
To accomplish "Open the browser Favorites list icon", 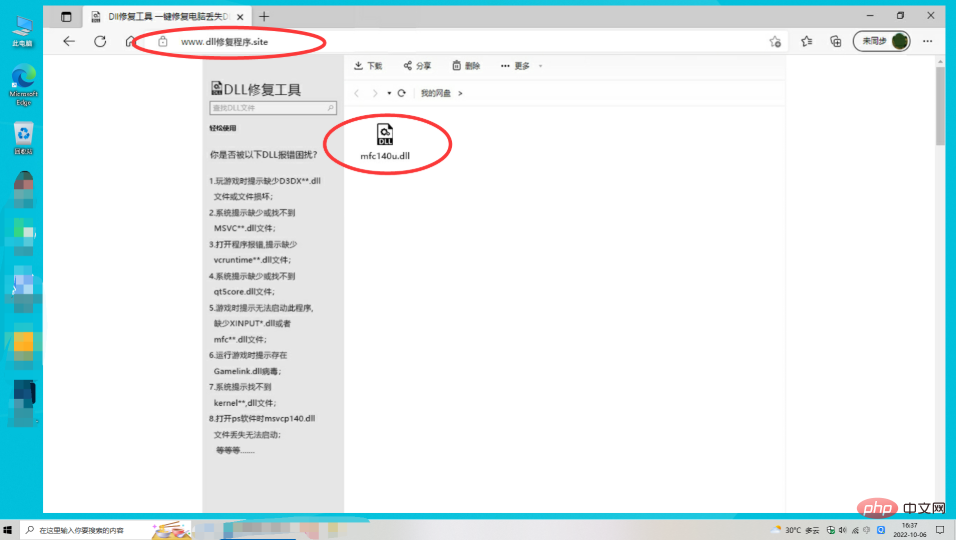I will pyautogui.click(x=807, y=41).
